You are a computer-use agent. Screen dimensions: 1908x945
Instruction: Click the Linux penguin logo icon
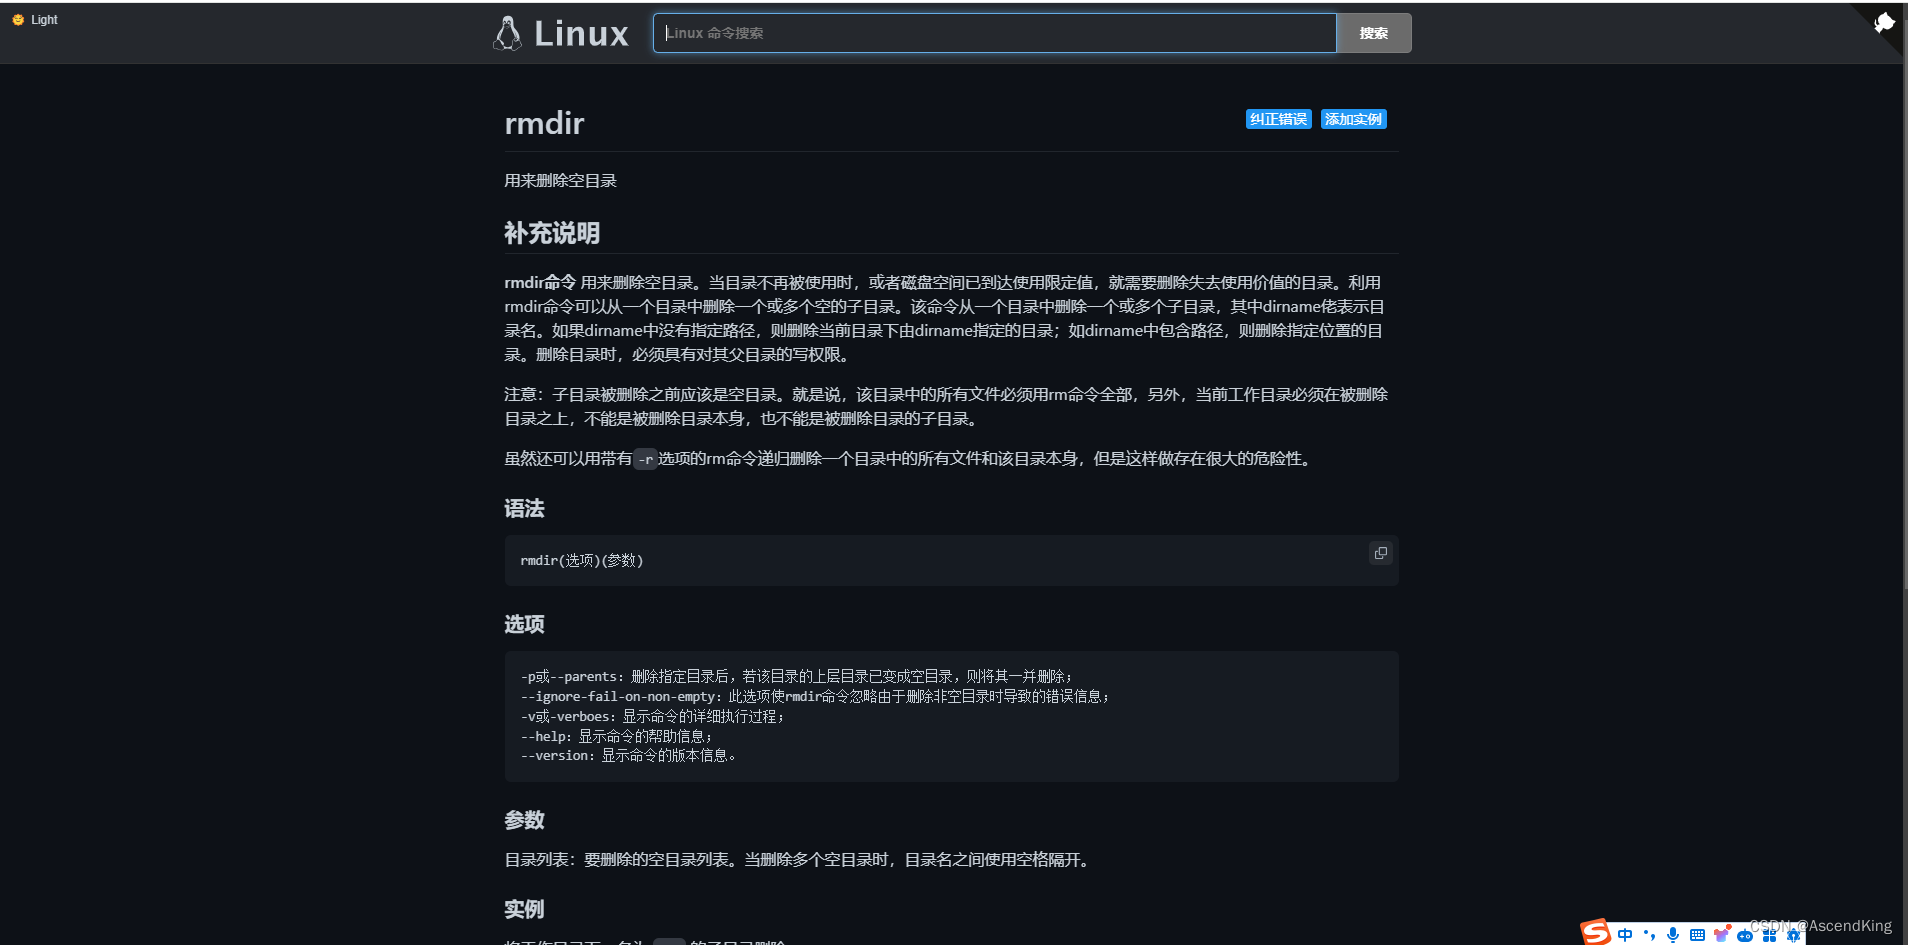pos(507,33)
